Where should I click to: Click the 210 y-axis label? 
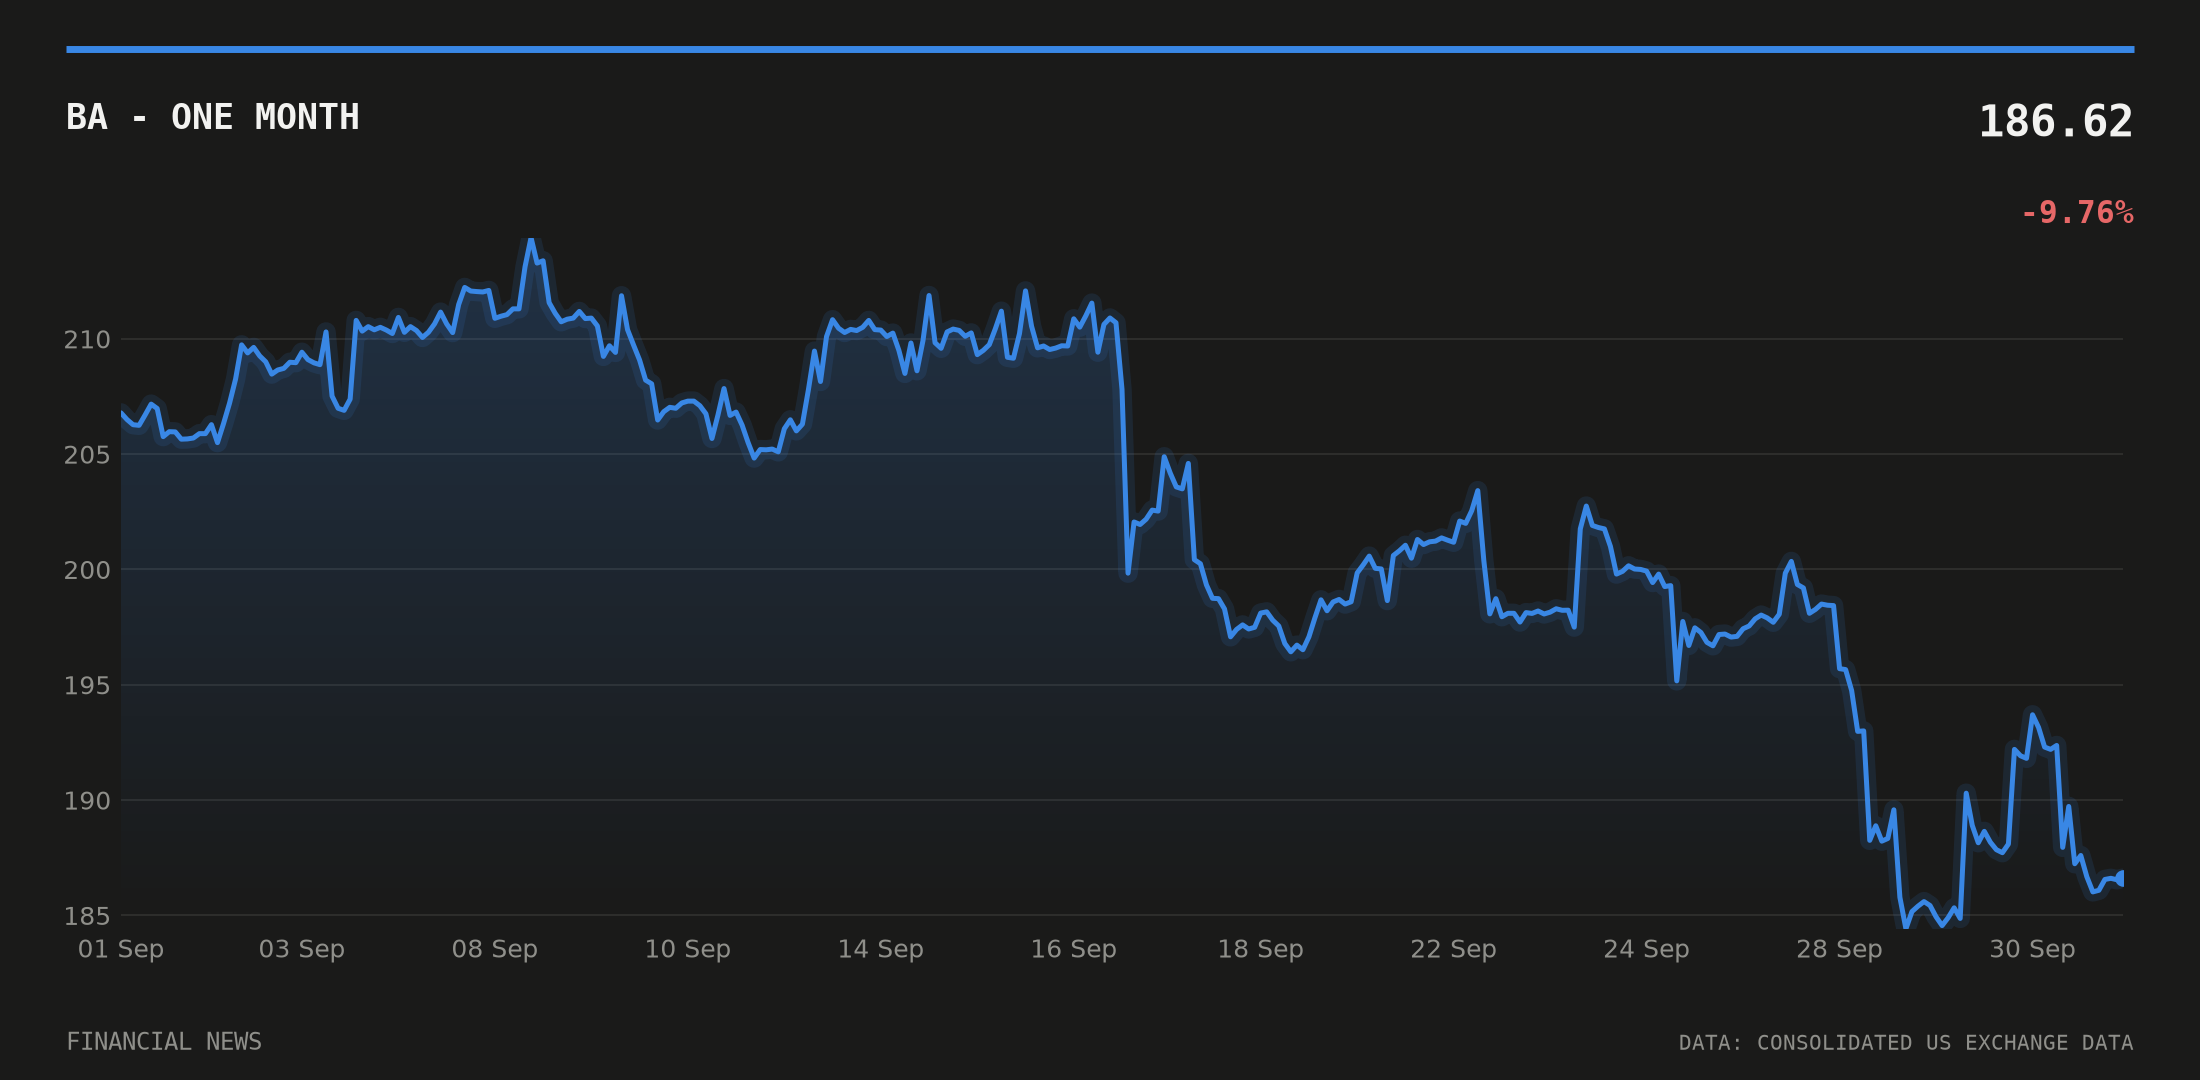pyautogui.click(x=87, y=340)
